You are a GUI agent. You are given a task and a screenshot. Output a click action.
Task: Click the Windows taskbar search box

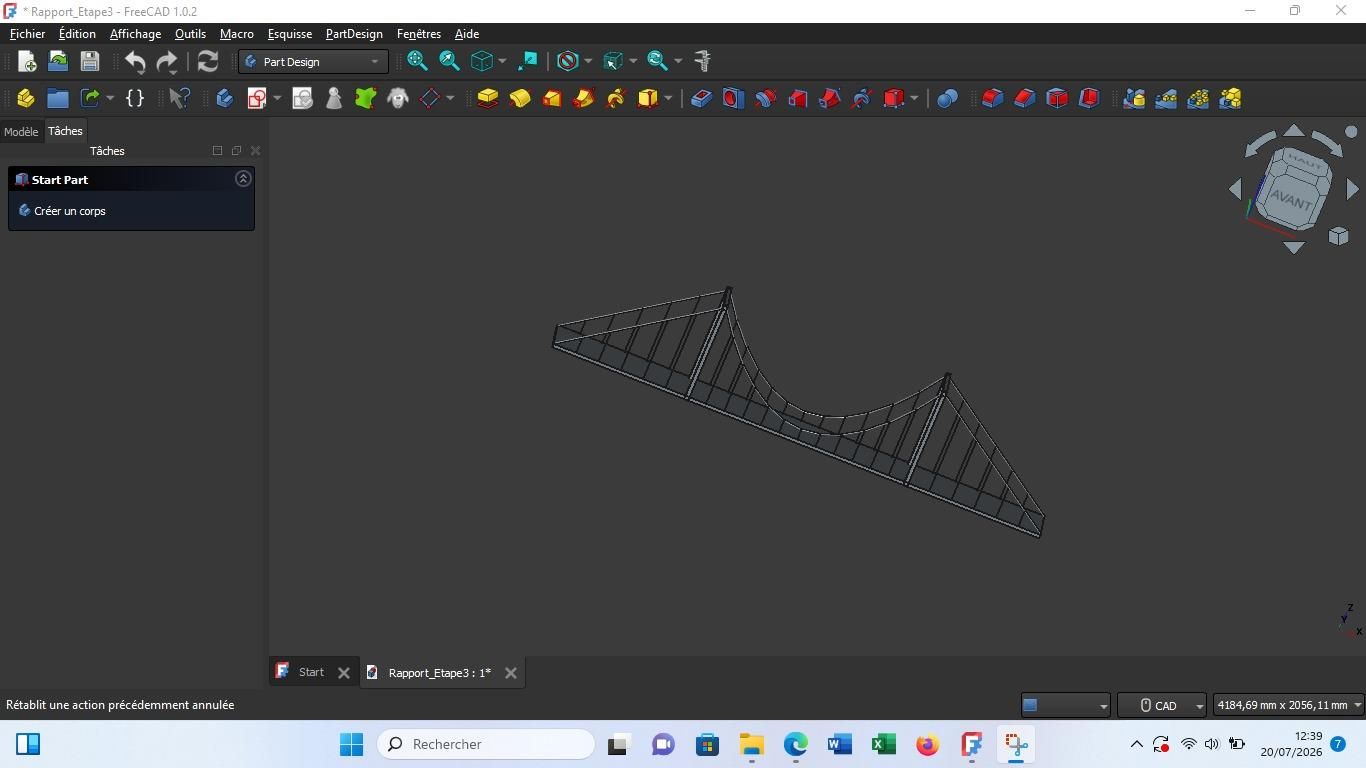[x=486, y=744]
